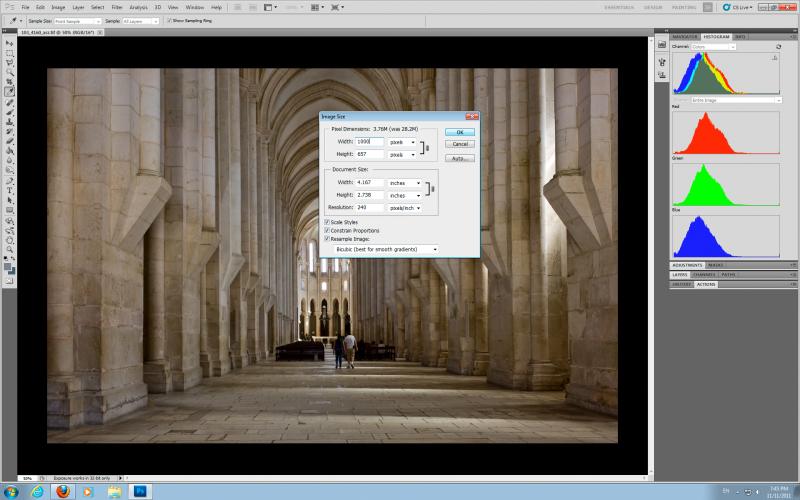Click the Resolution input field
The height and width of the screenshot is (500, 800).
point(370,208)
